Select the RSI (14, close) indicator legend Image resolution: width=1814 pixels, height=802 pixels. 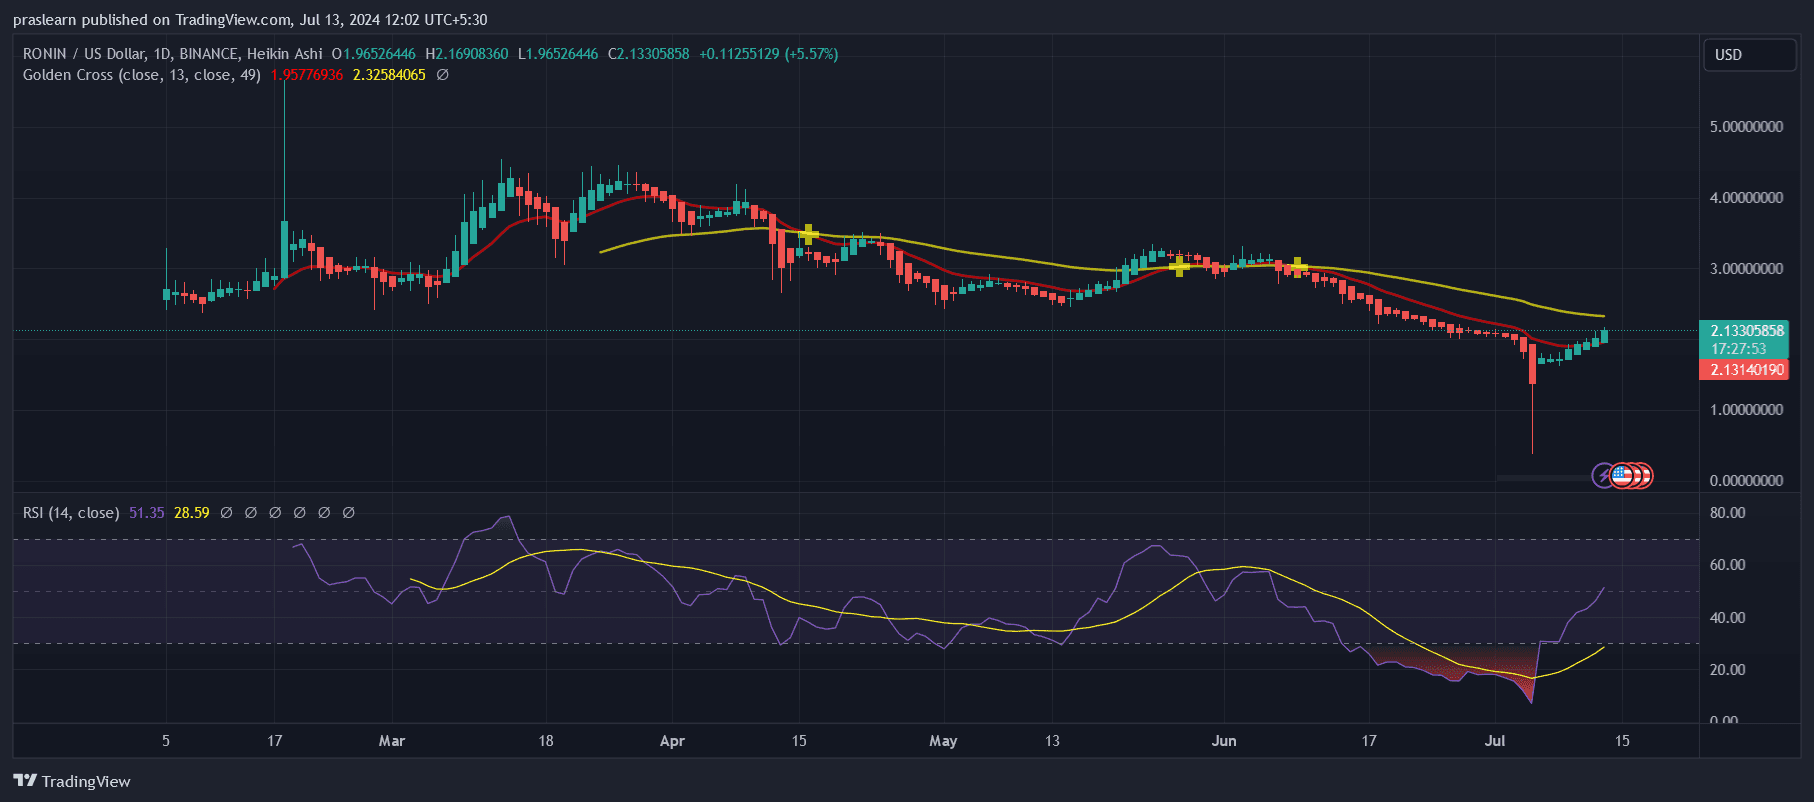(x=71, y=513)
